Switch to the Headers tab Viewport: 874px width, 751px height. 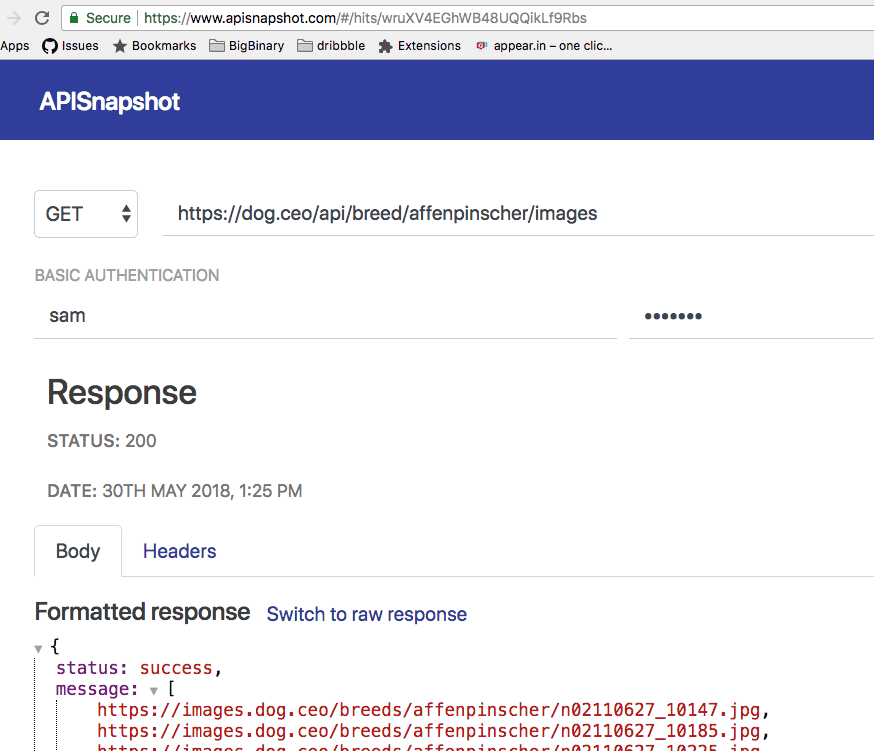(179, 551)
